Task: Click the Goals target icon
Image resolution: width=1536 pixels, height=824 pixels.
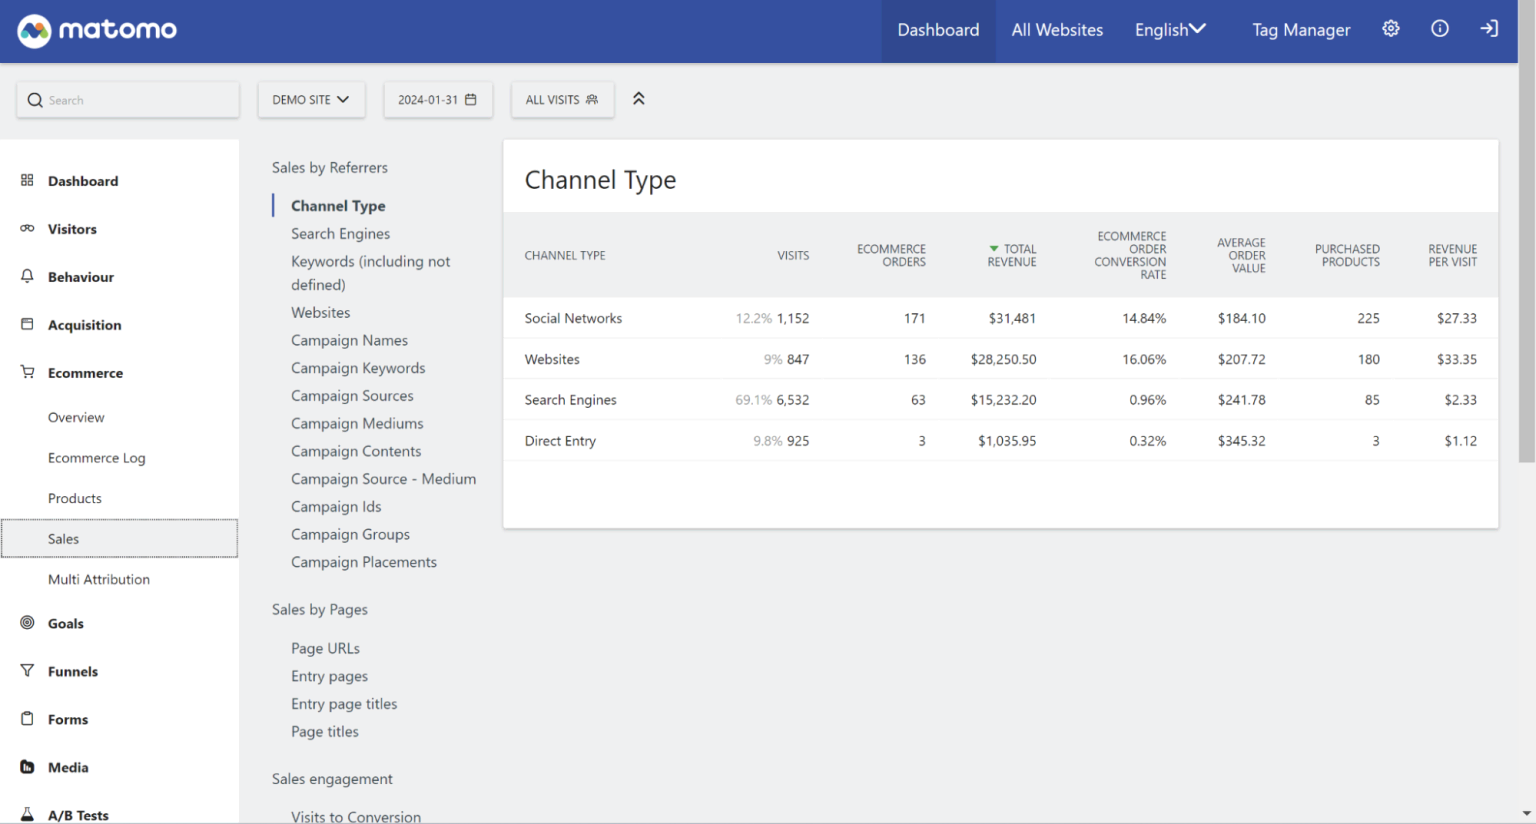Action: 25,623
